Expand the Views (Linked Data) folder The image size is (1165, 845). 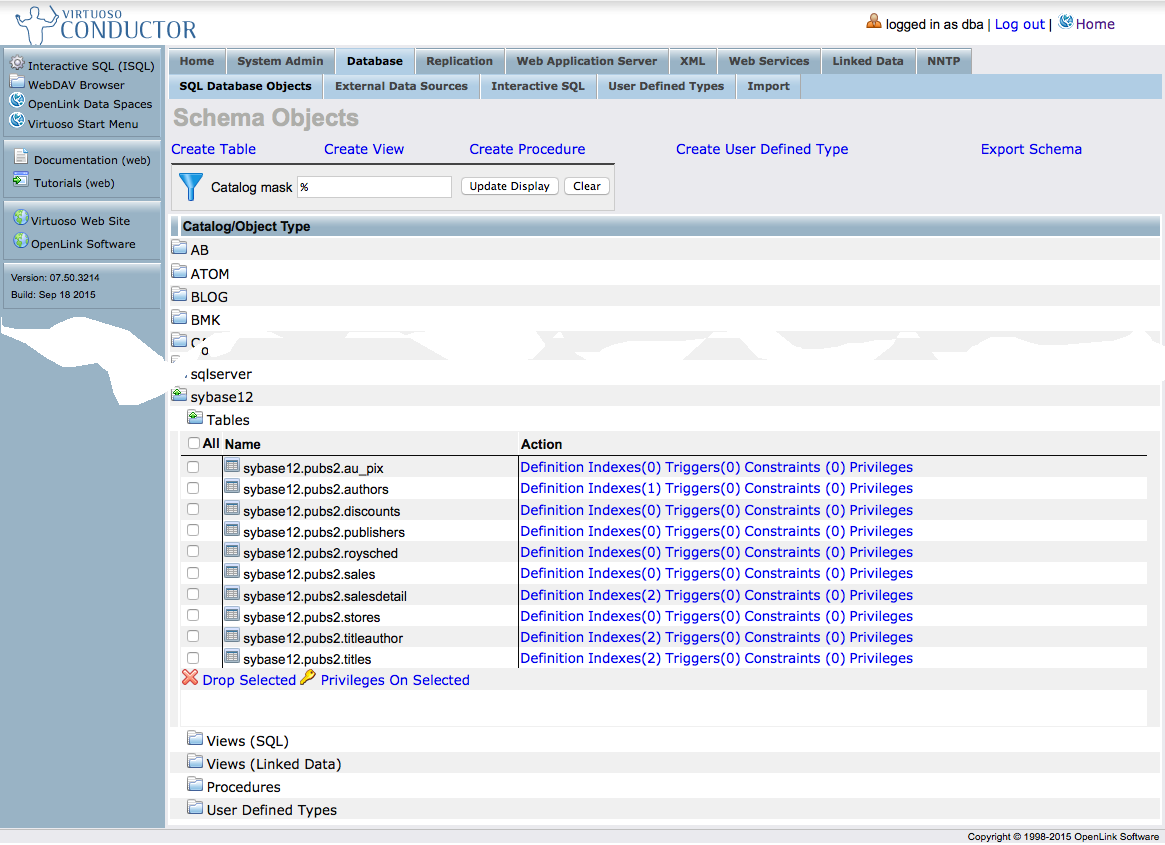[x=195, y=761]
